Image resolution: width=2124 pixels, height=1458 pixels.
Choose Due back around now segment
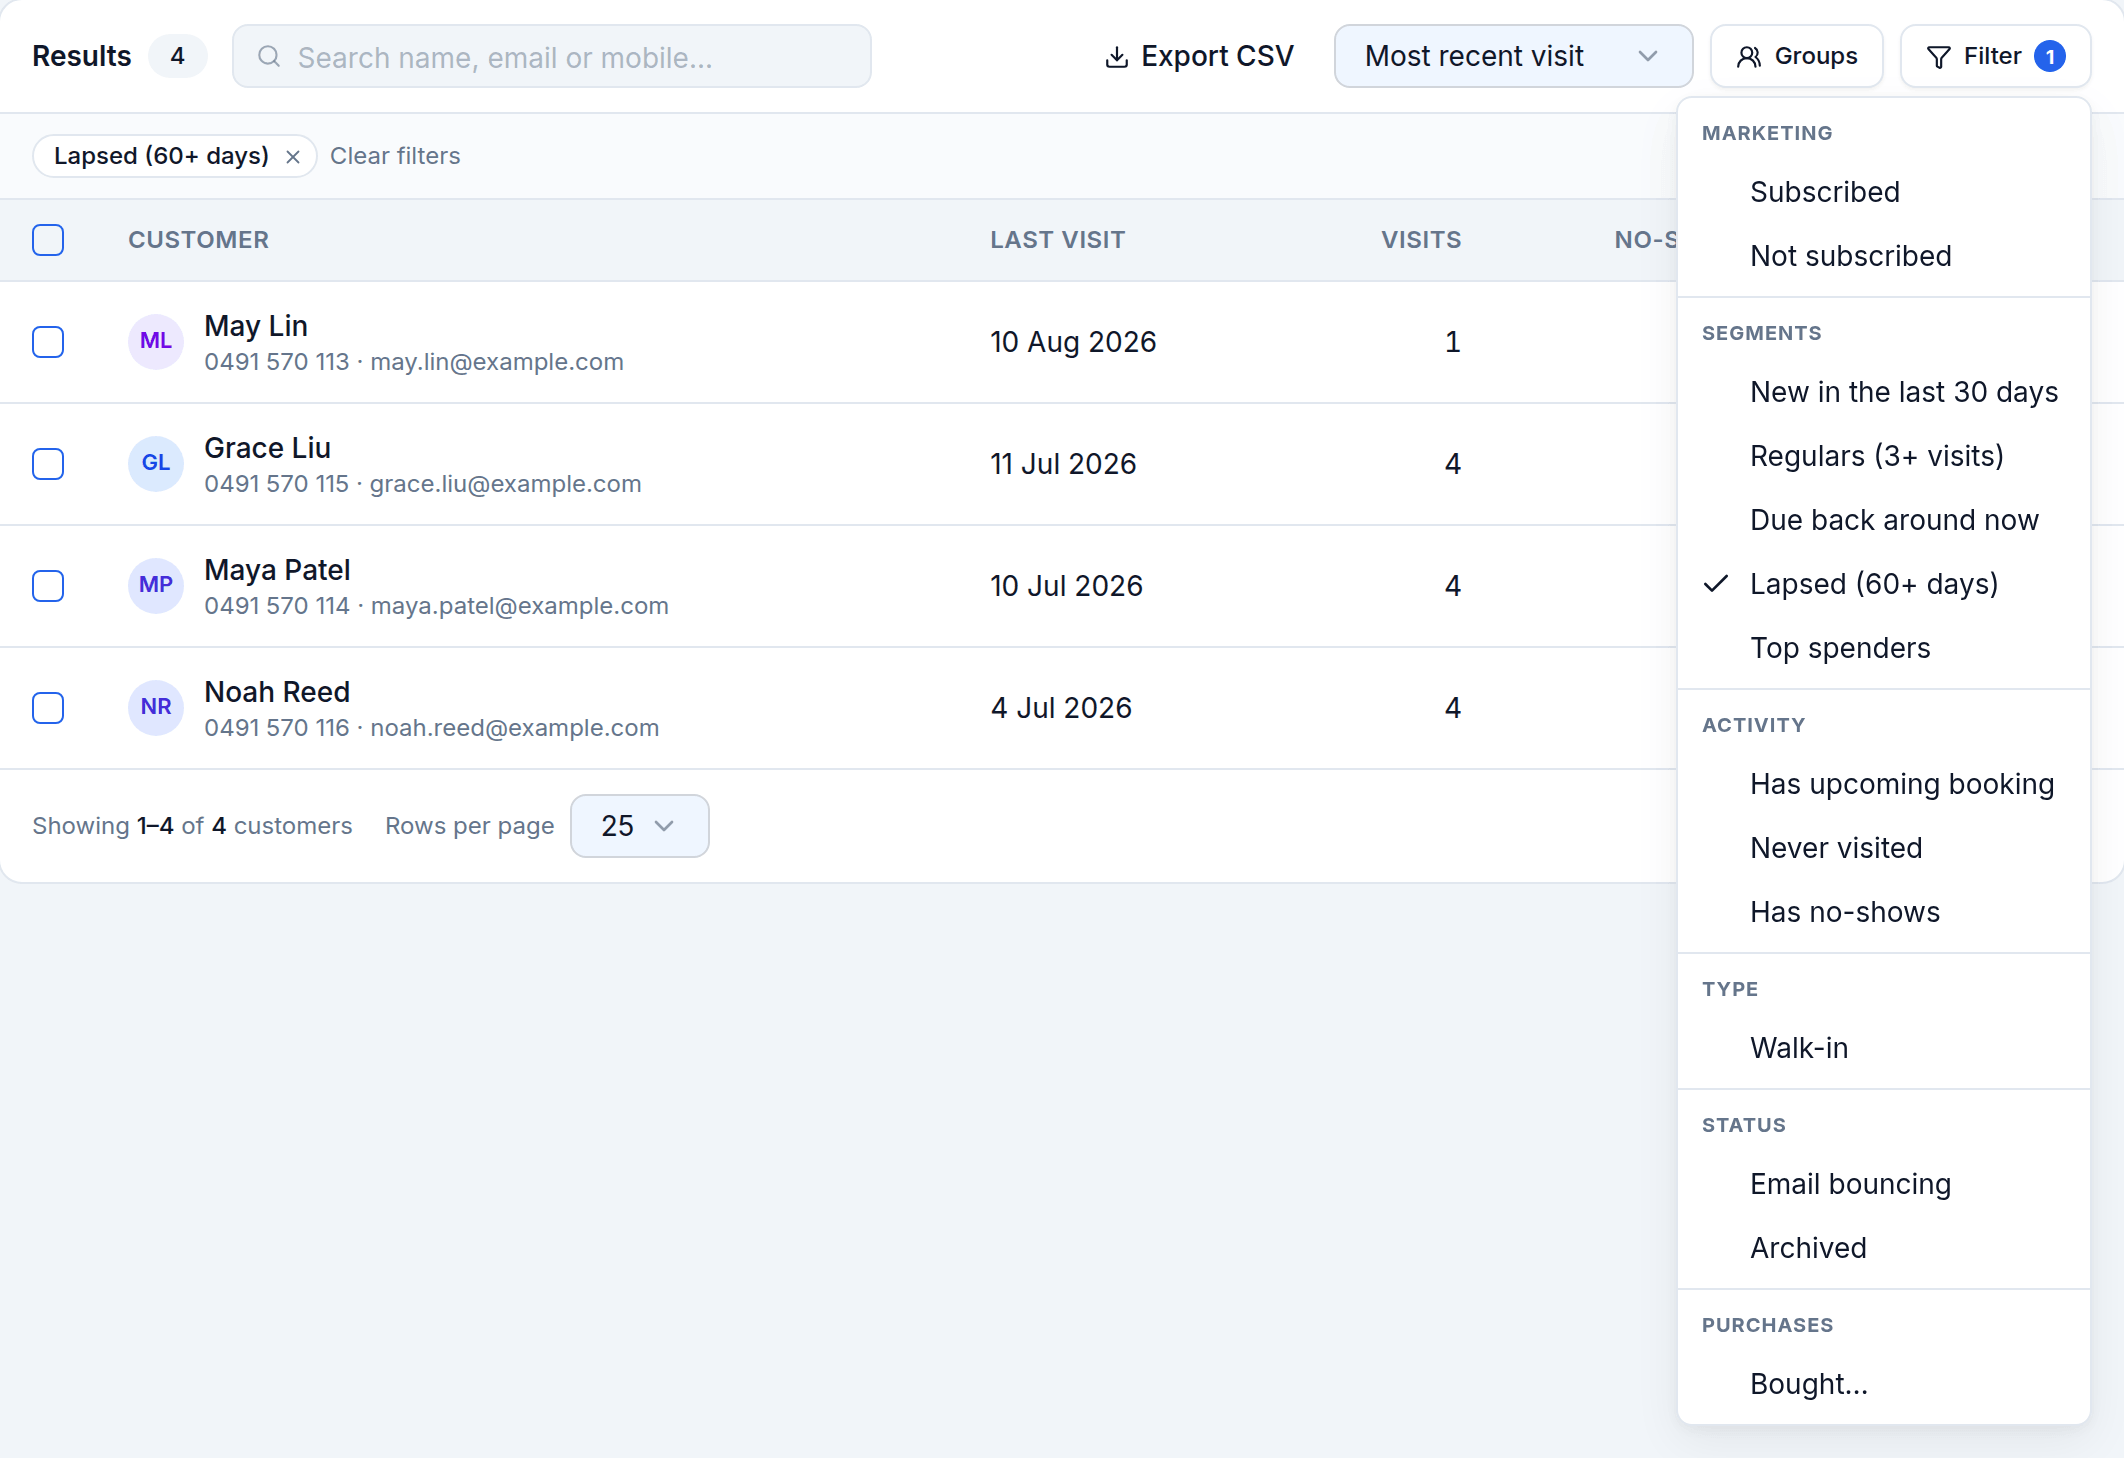coord(1884,520)
